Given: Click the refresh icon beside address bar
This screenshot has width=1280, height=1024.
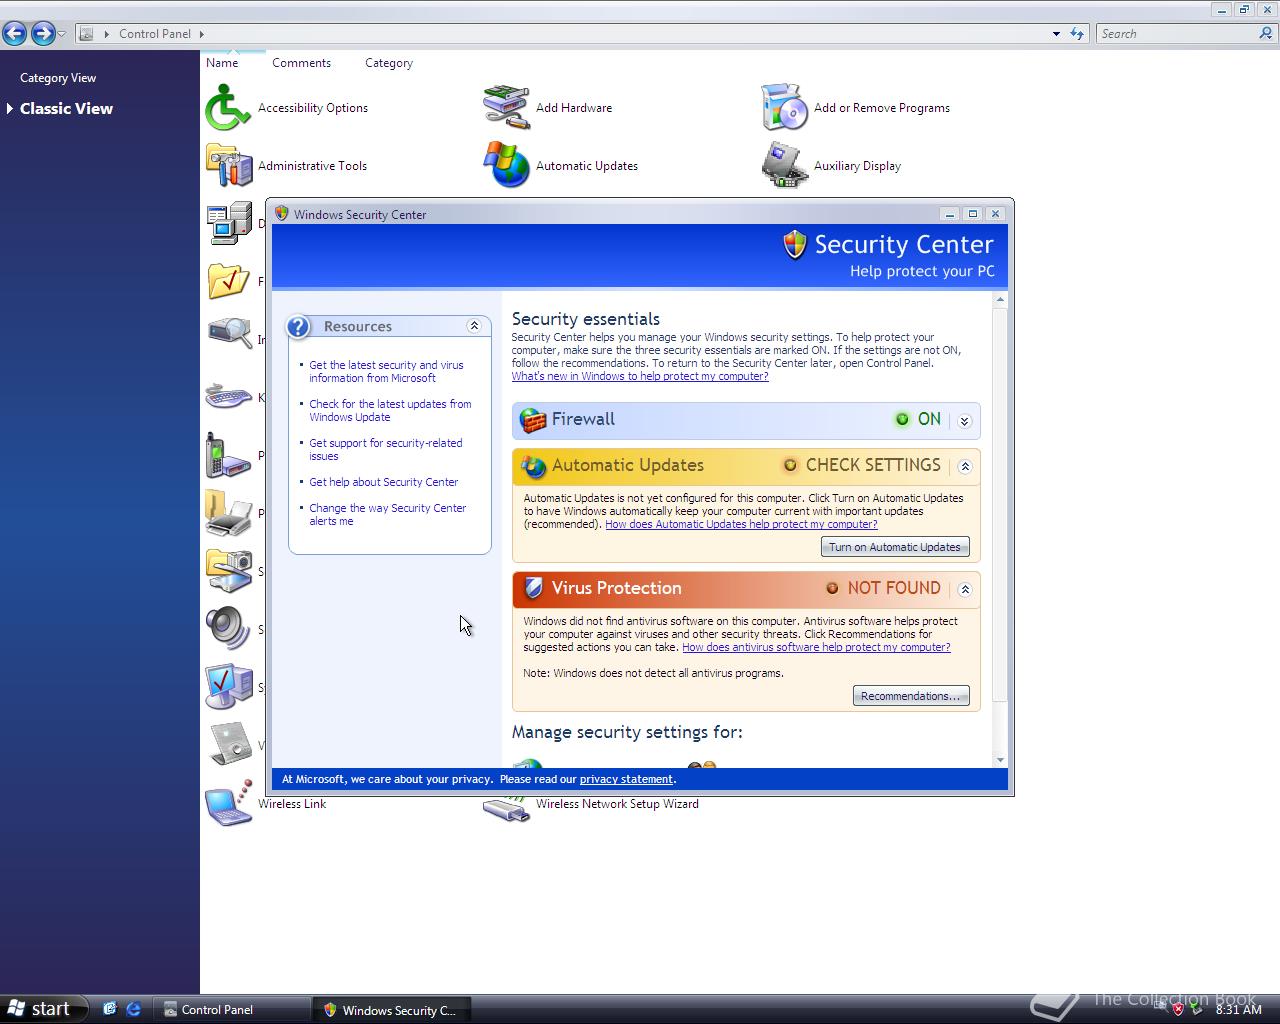Looking at the screenshot, I should coord(1077,34).
